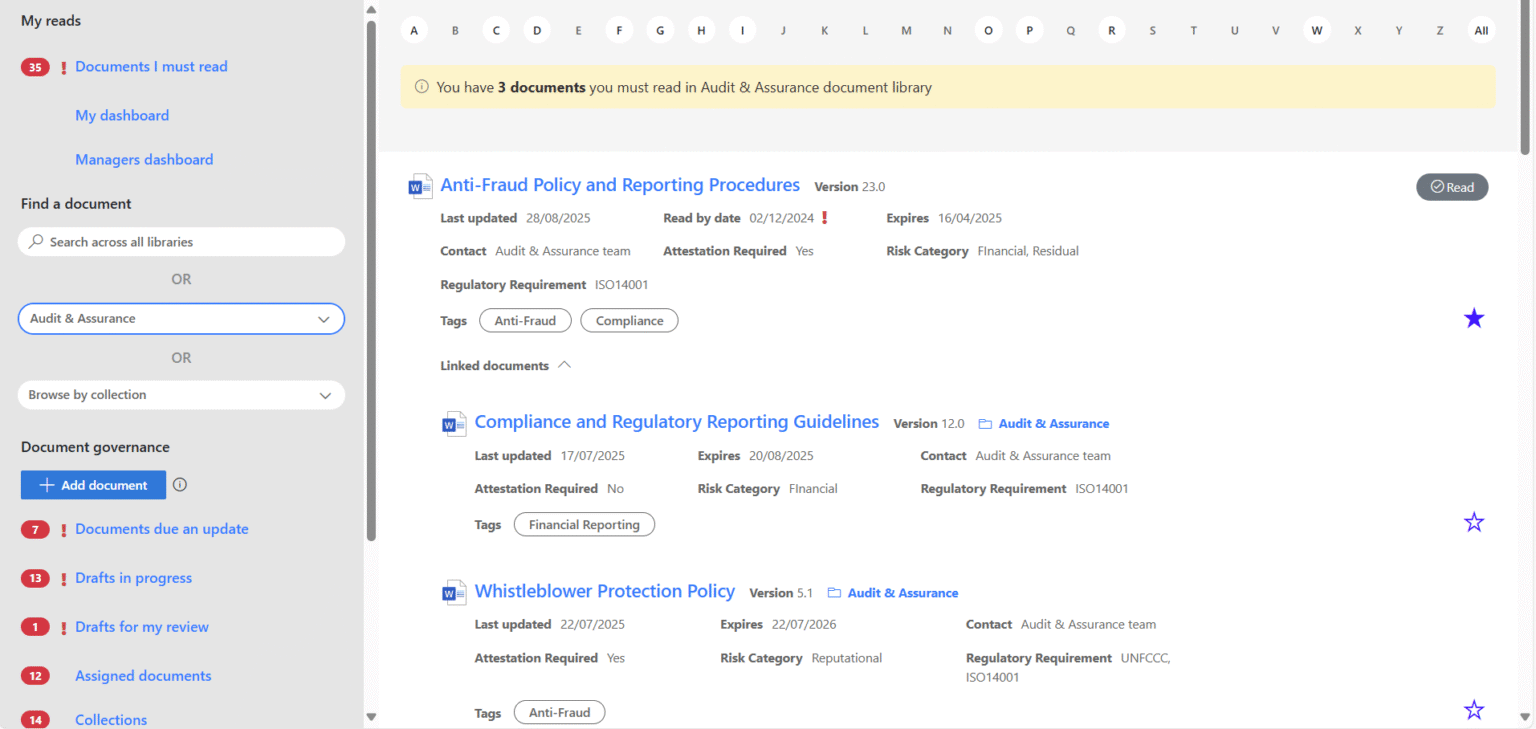Favorite Compliance and Regulatory Reporting Guidelines star
The height and width of the screenshot is (729, 1536).
click(x=1473, y=522)
